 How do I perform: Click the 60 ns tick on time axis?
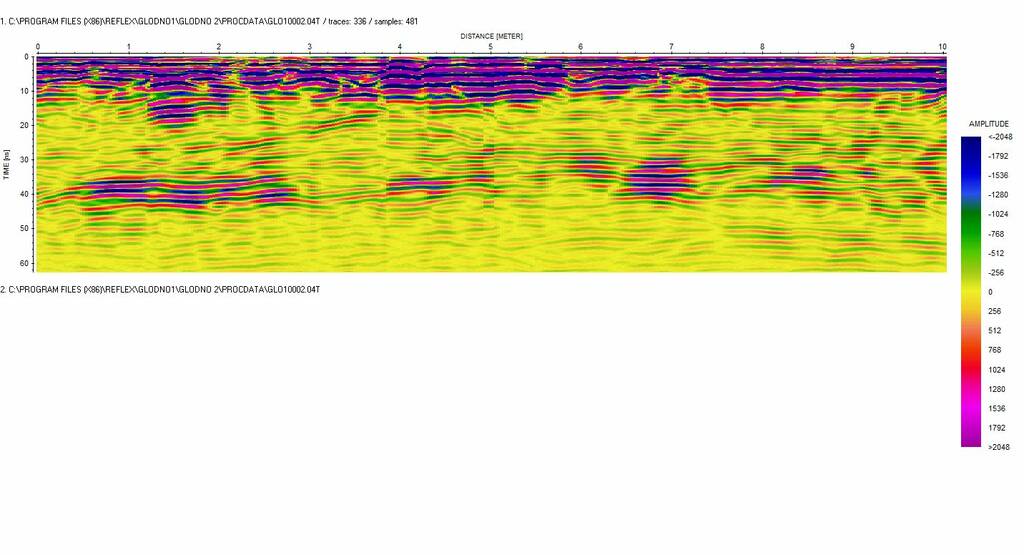click(27, 262)
